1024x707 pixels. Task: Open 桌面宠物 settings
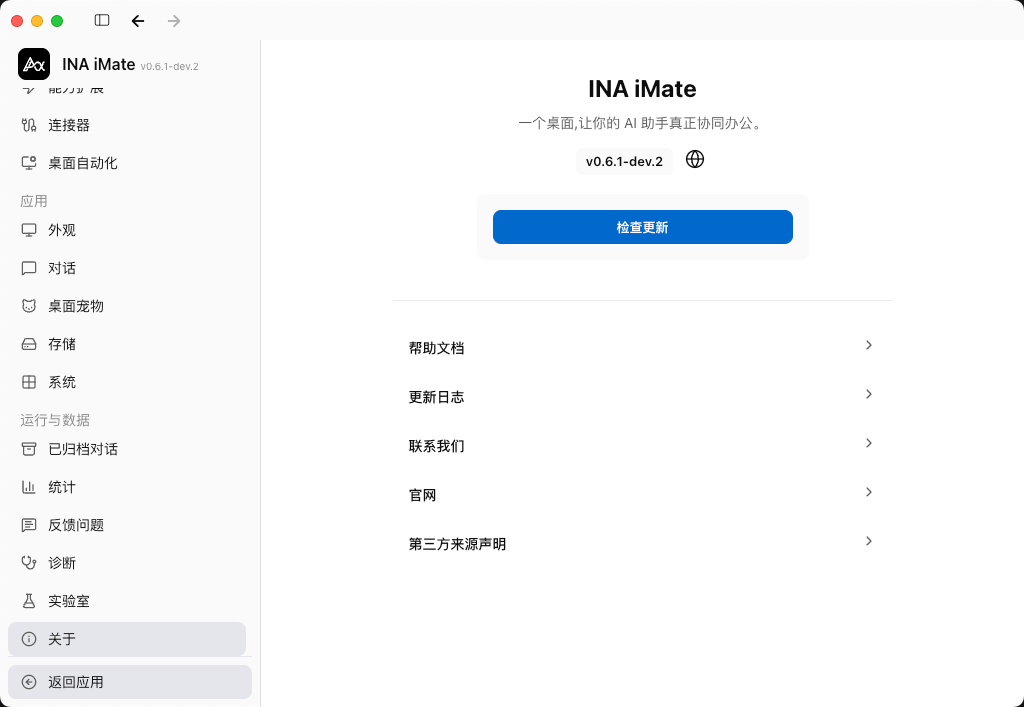click(x=127, y=306)
